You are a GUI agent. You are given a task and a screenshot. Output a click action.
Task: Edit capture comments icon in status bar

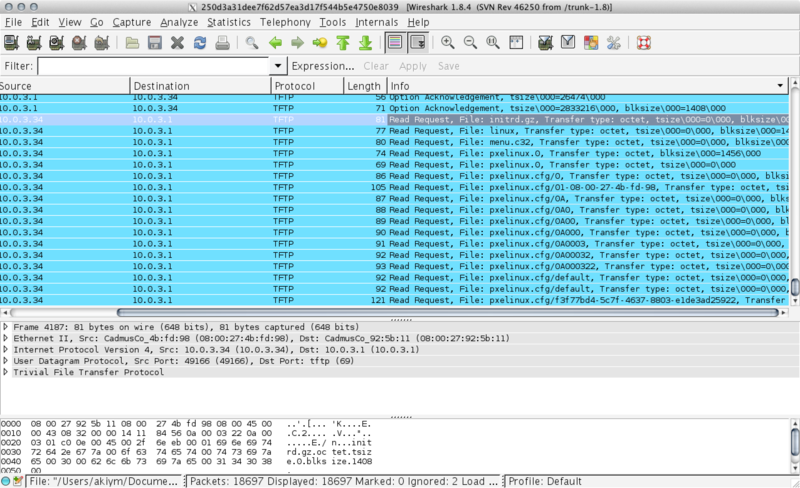click(18, 481)
